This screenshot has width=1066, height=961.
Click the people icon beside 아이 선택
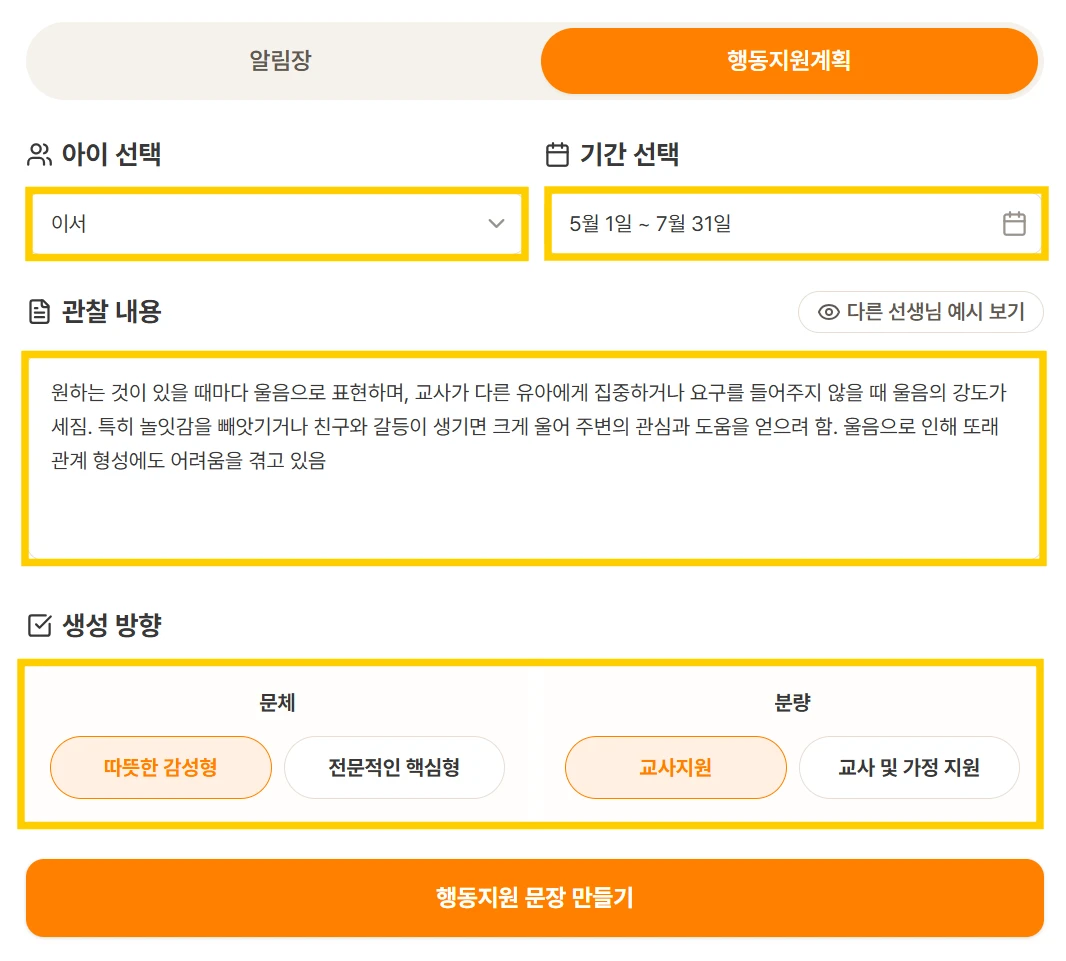pyautogui.click(x=39, y=155)
